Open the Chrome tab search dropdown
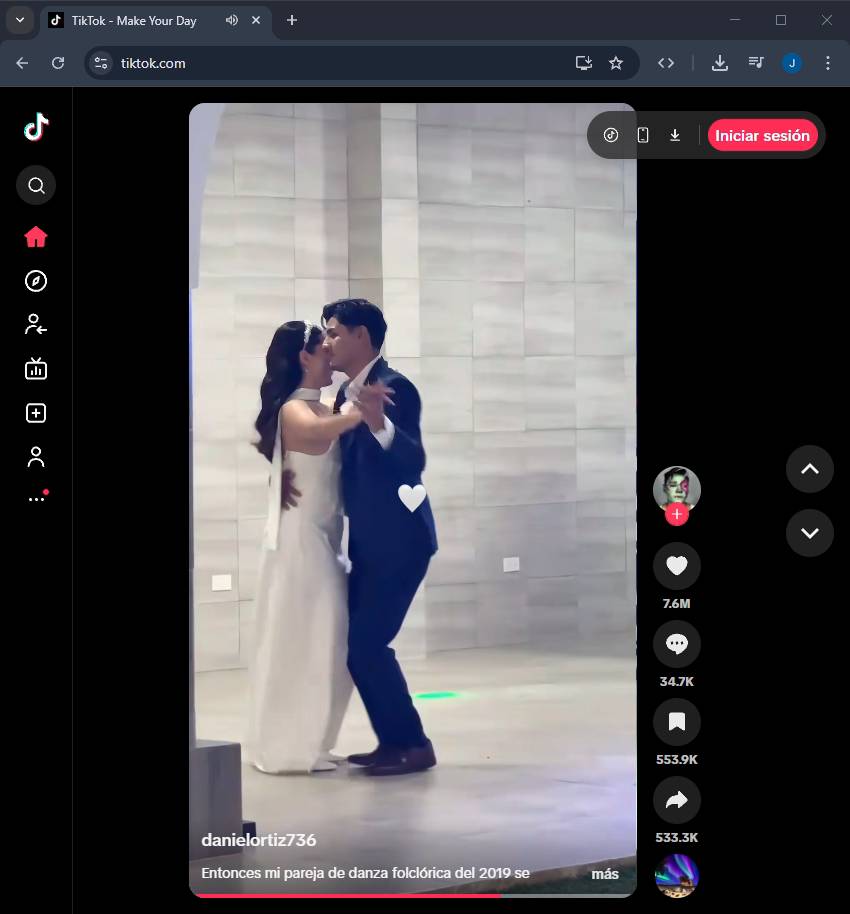 [x=19, y=20]
